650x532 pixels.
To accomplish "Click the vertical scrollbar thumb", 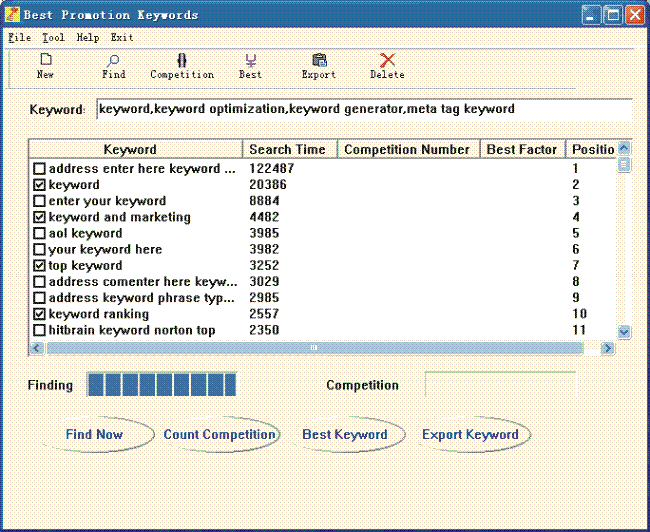I will (x=624, y=164).
